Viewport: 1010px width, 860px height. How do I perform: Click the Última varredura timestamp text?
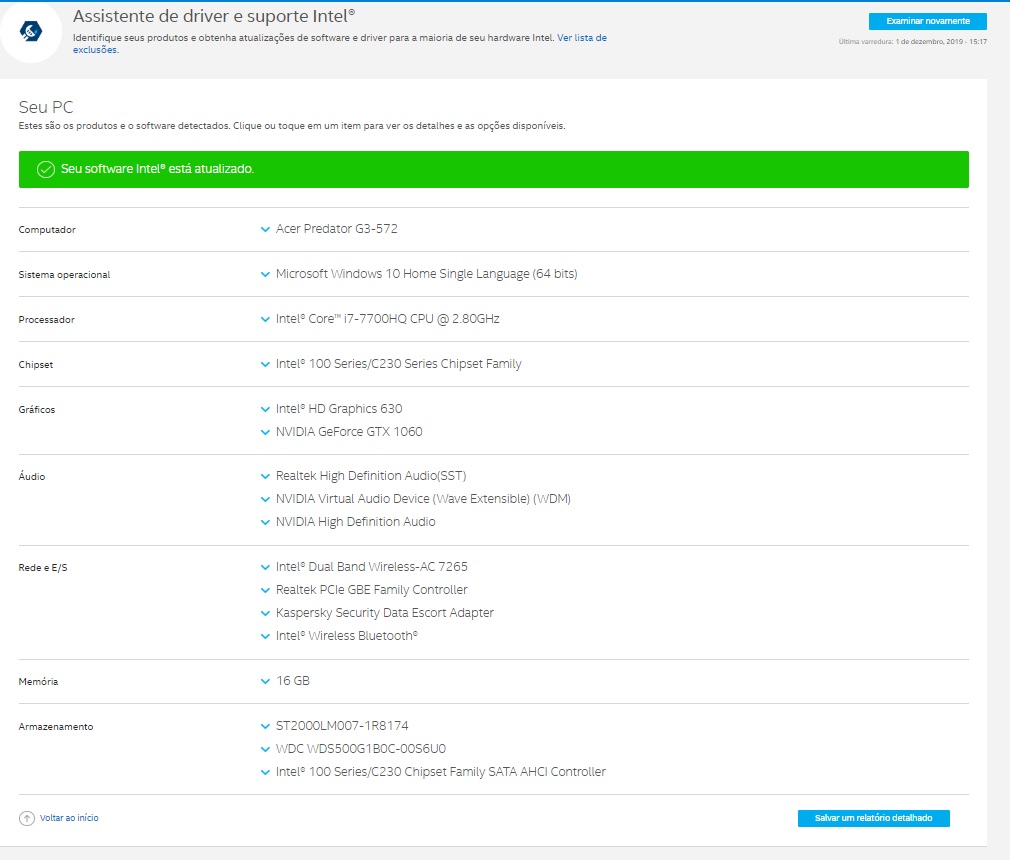913,42
